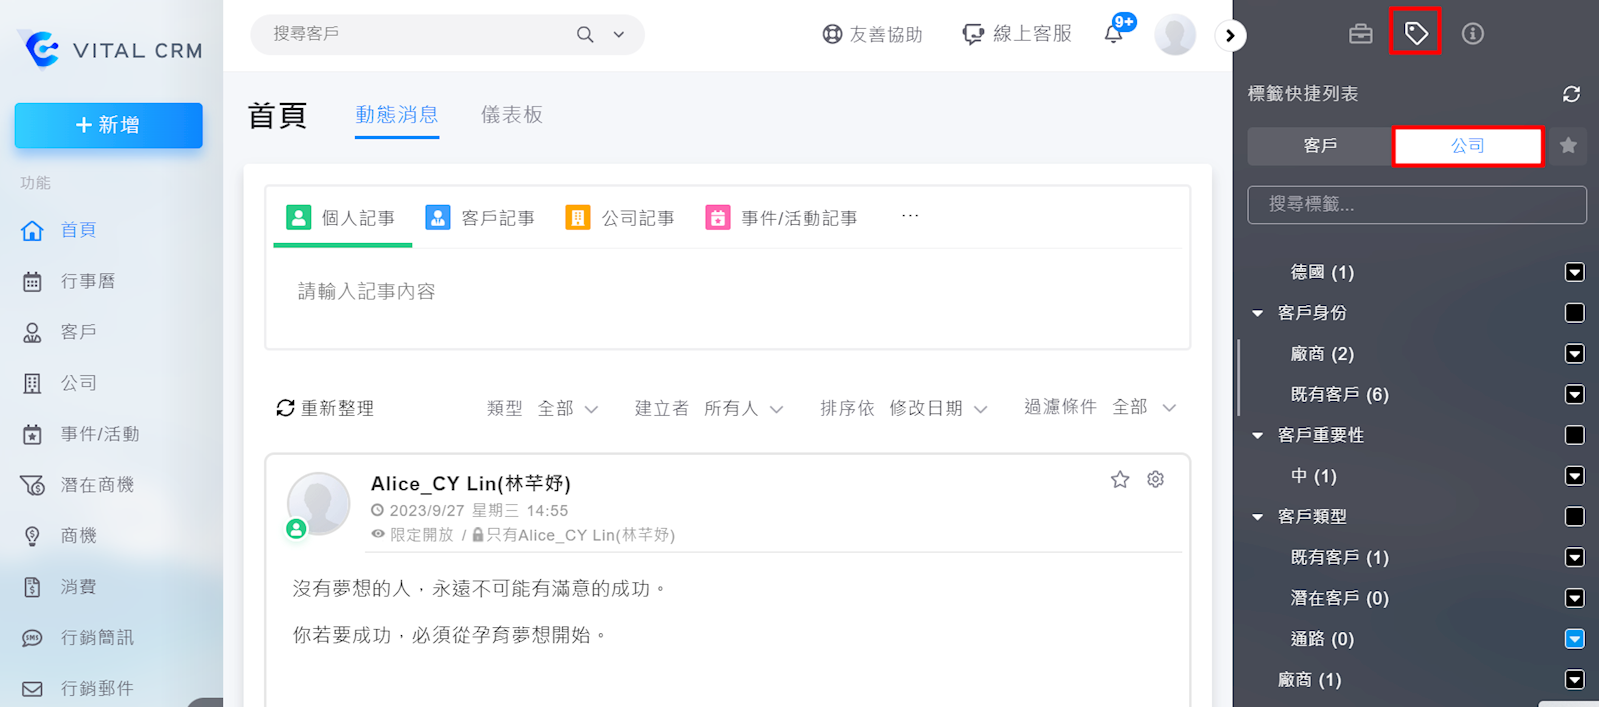1599x707 pixels.
Task: Open 線上客服 online support
Action: [x=1017, y=34]
